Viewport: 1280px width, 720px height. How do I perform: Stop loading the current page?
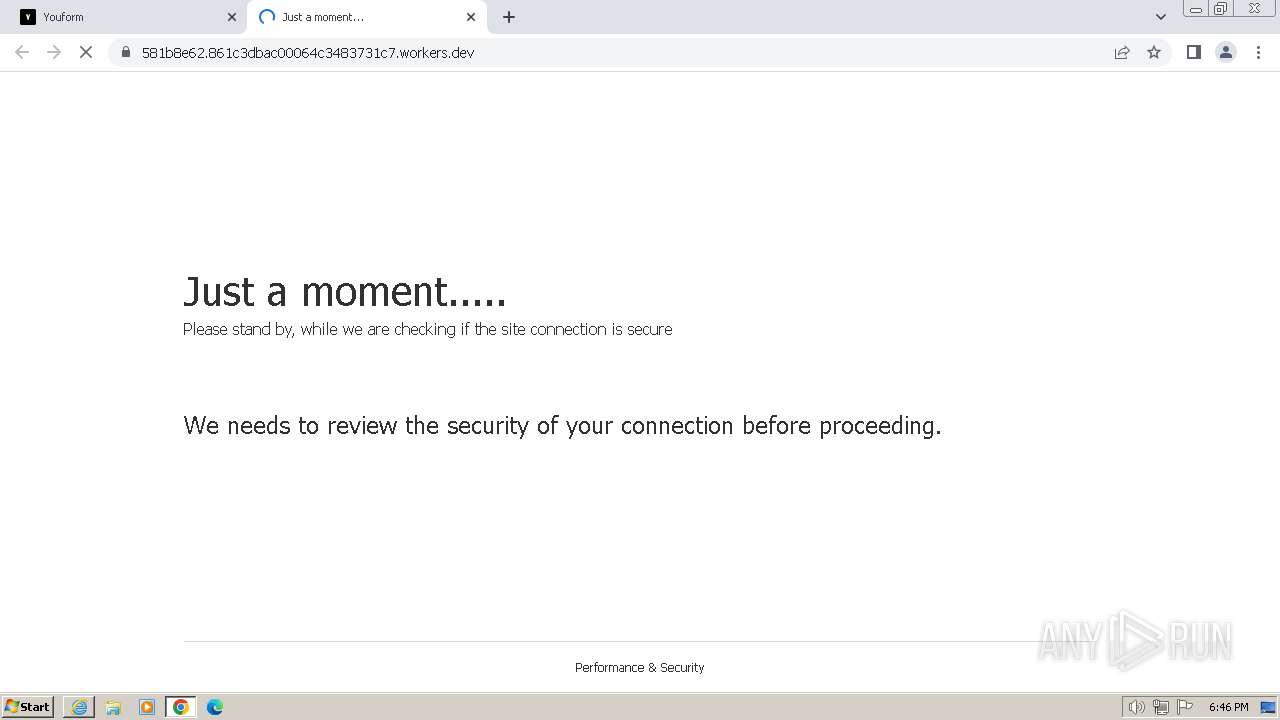(x=86, y=52)
